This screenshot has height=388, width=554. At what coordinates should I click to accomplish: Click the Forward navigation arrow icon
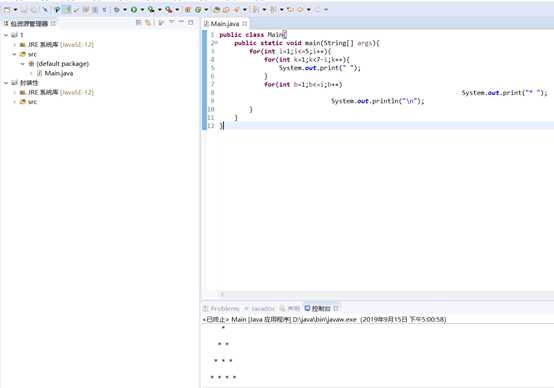(x=317, y=10)
